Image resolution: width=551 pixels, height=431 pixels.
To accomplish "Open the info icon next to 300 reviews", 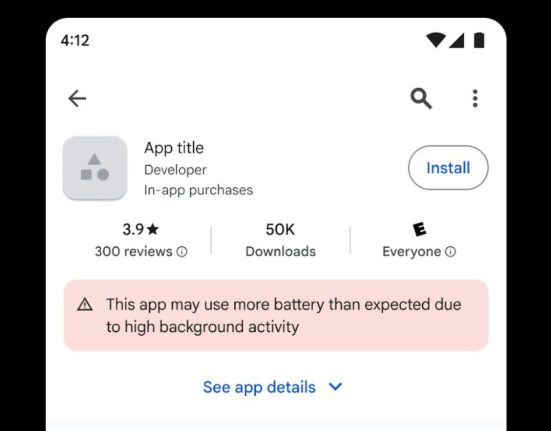I will 182,252.
